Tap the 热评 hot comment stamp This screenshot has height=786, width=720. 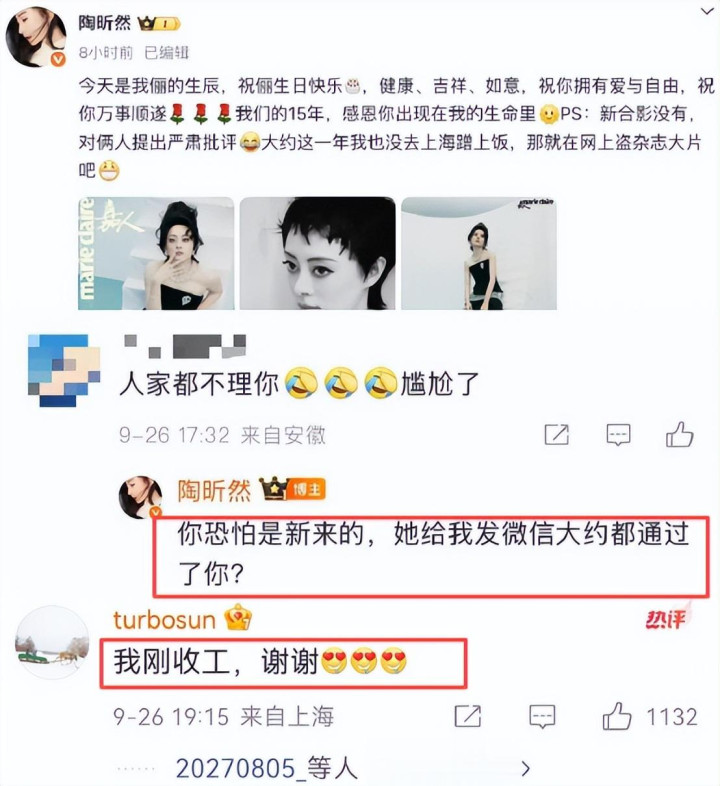coord(667,618)
